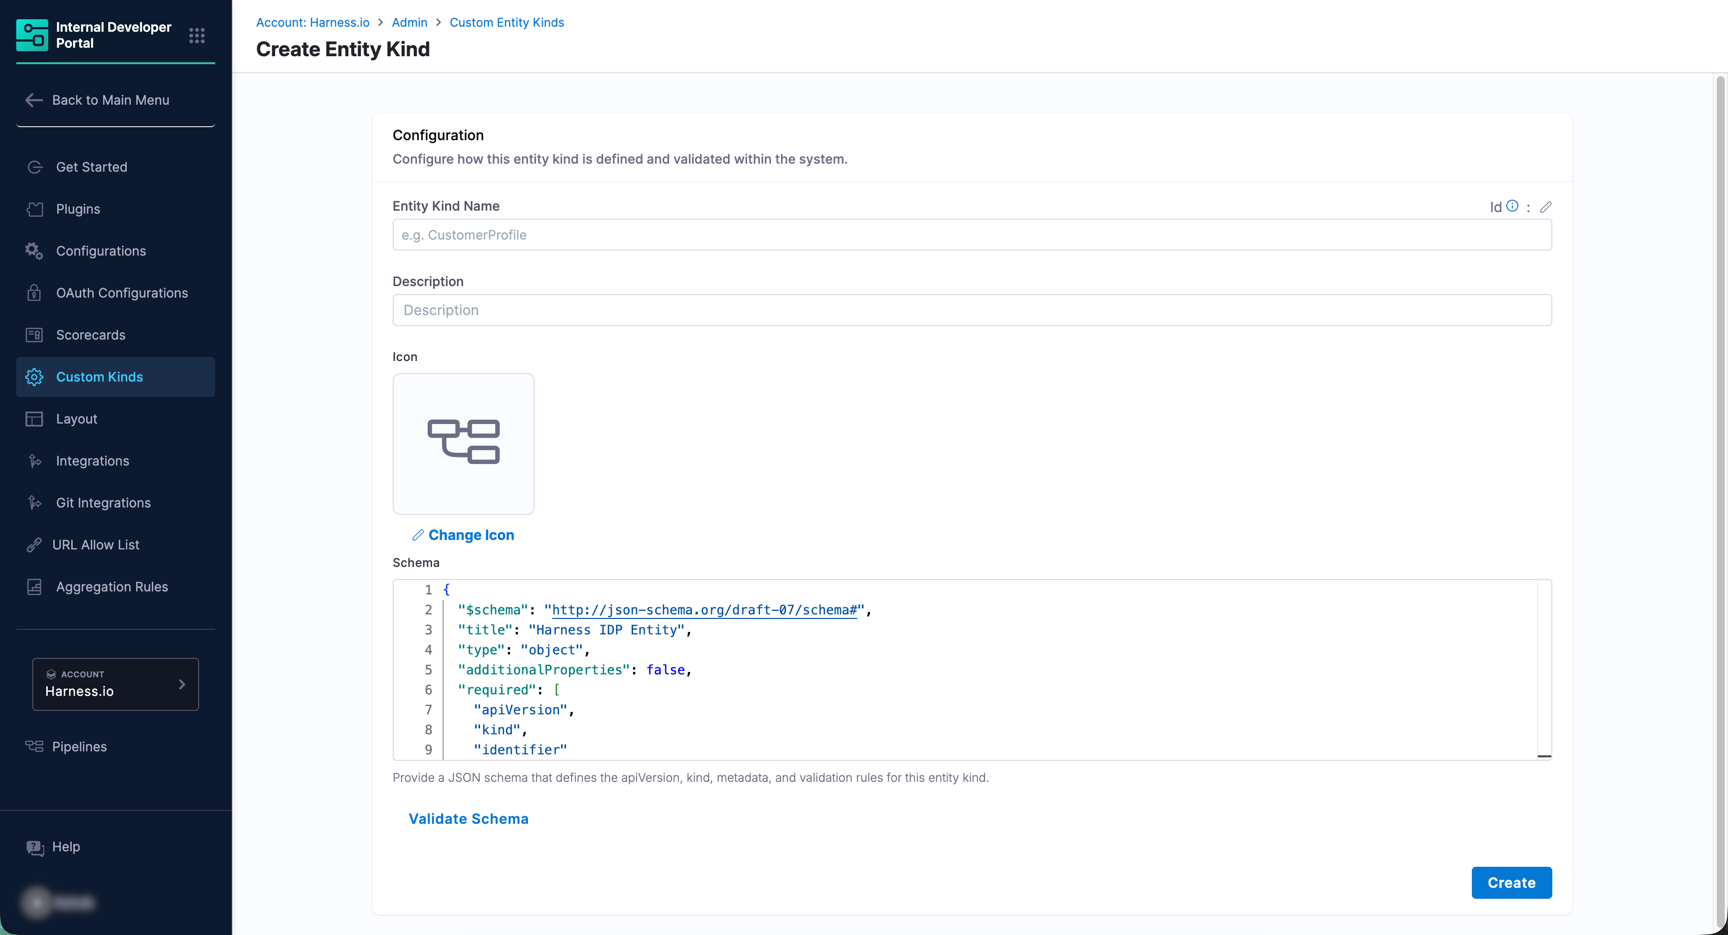The height and width of the screenshot is (935, 1728).
Task: Edit the Id with pencil icon
Action: 1545,207
